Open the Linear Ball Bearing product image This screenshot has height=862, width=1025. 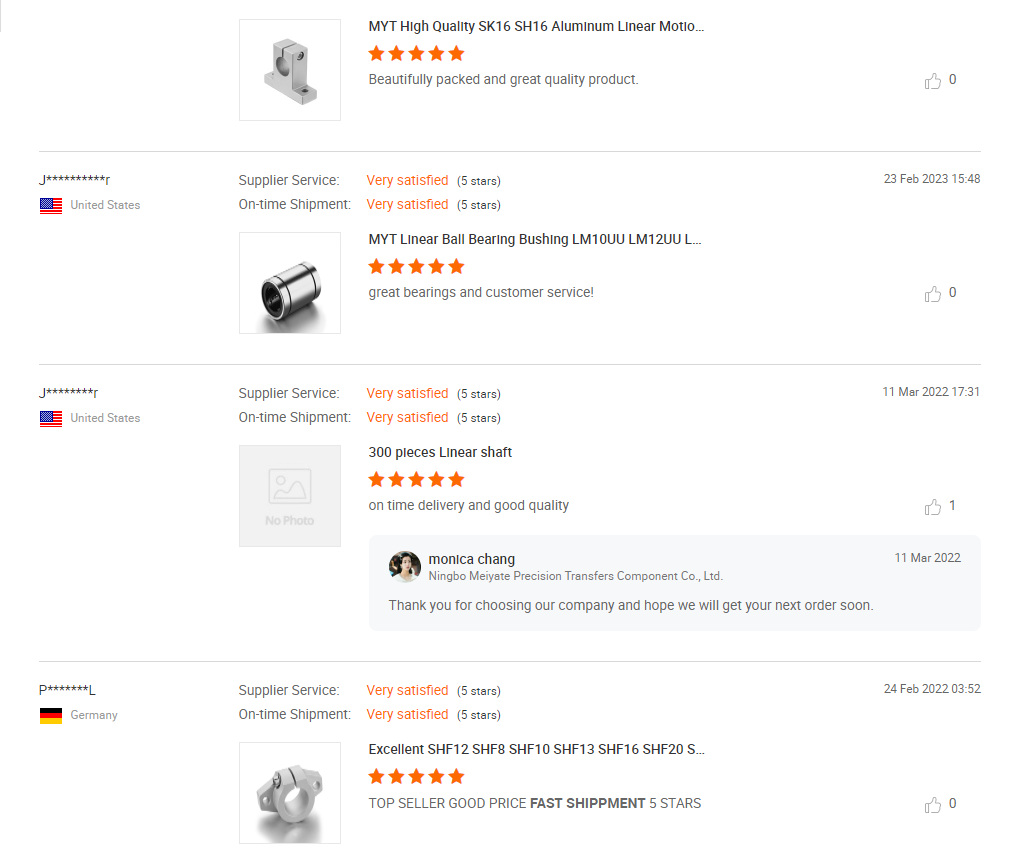(x=290, y=283)
